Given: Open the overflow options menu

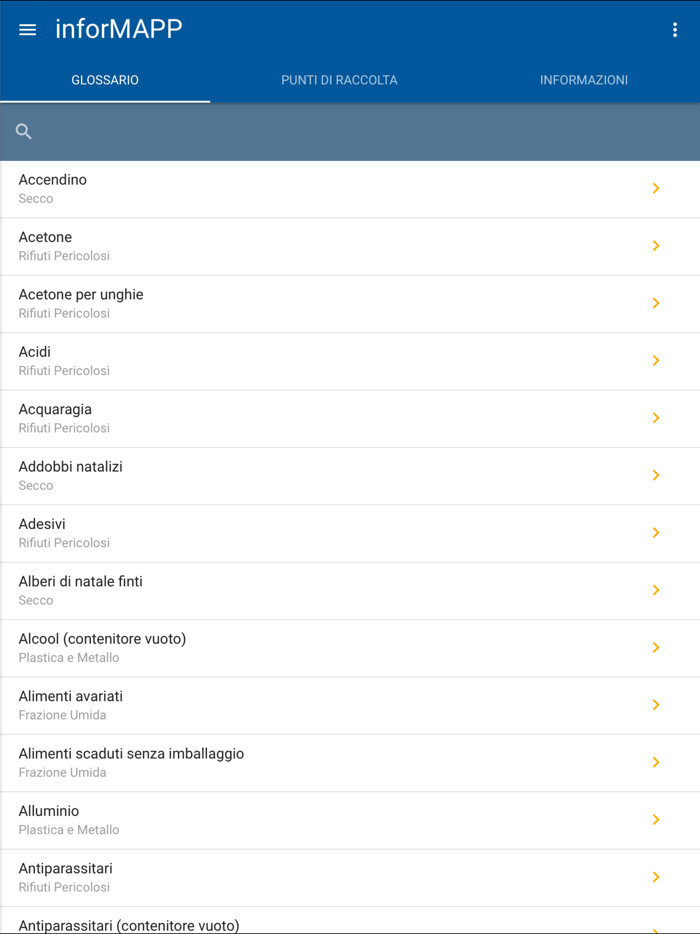Looking at the screenshot, I should click(x=676, y=29).
